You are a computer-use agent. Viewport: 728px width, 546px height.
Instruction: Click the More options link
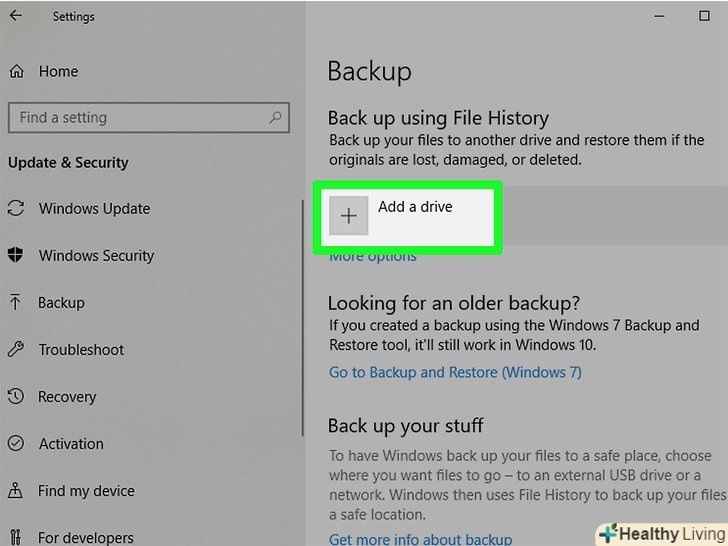[373, 257]
